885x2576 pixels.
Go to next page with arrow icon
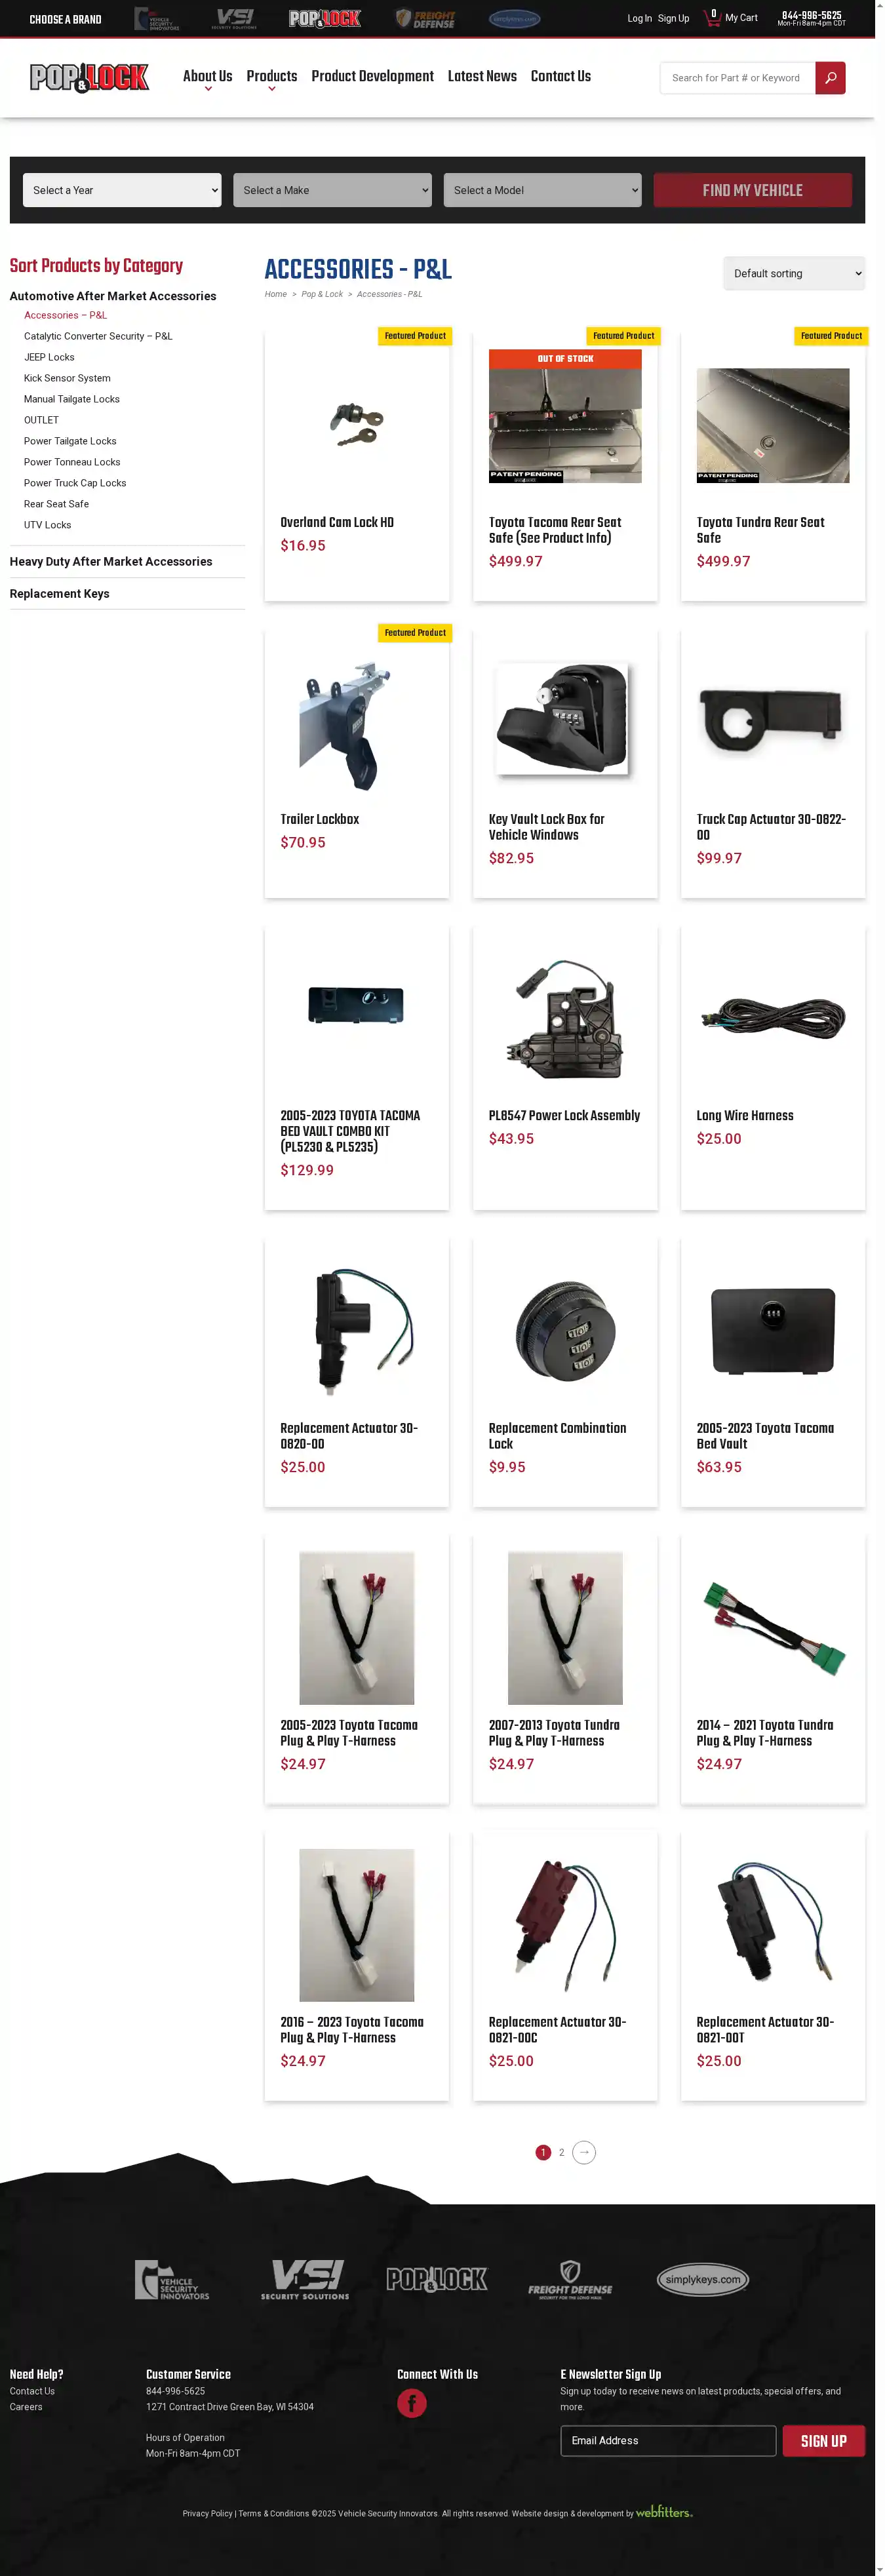[584, 2152]
